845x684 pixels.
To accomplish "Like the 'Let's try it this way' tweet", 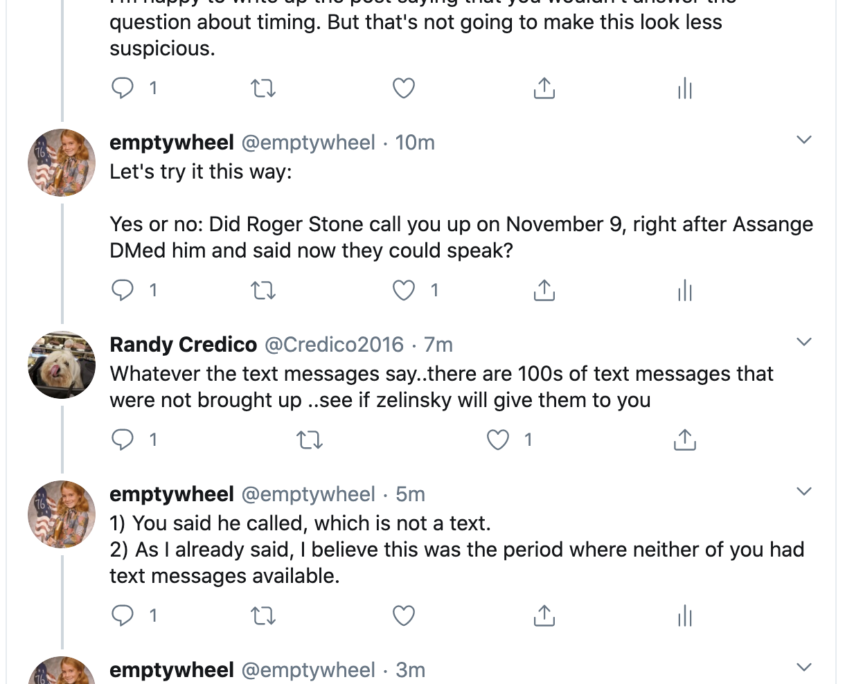I will 404,290.
